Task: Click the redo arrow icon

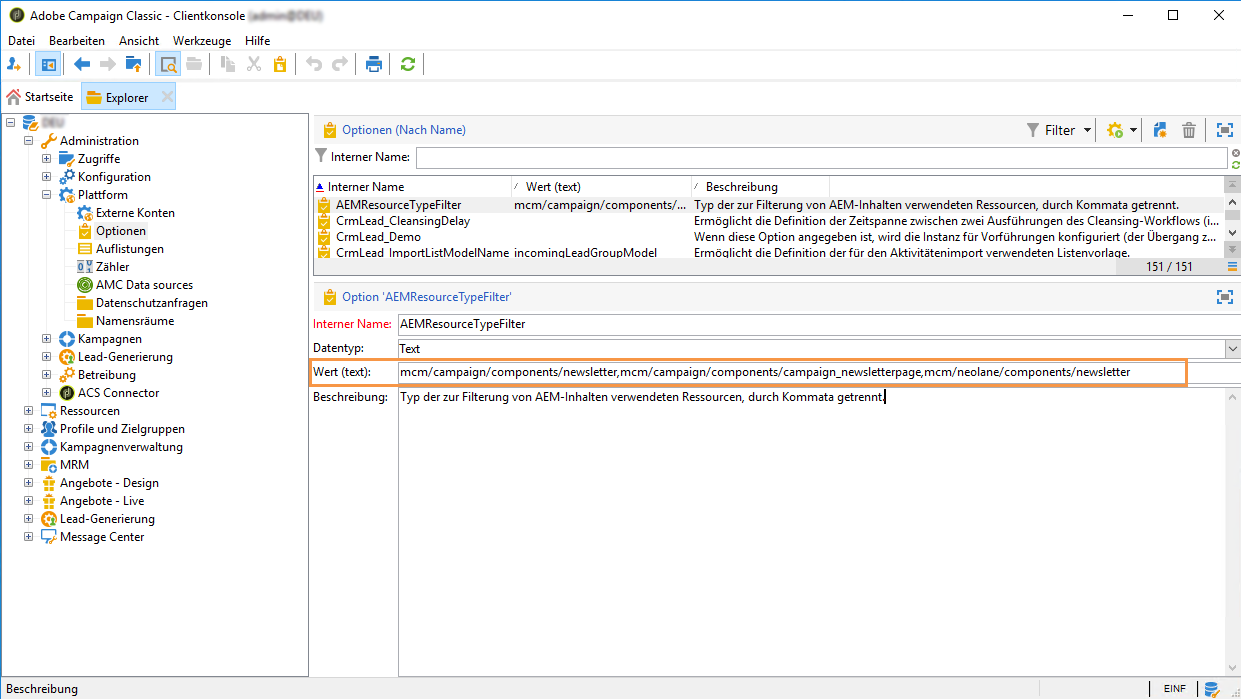Action: [340, 64]
